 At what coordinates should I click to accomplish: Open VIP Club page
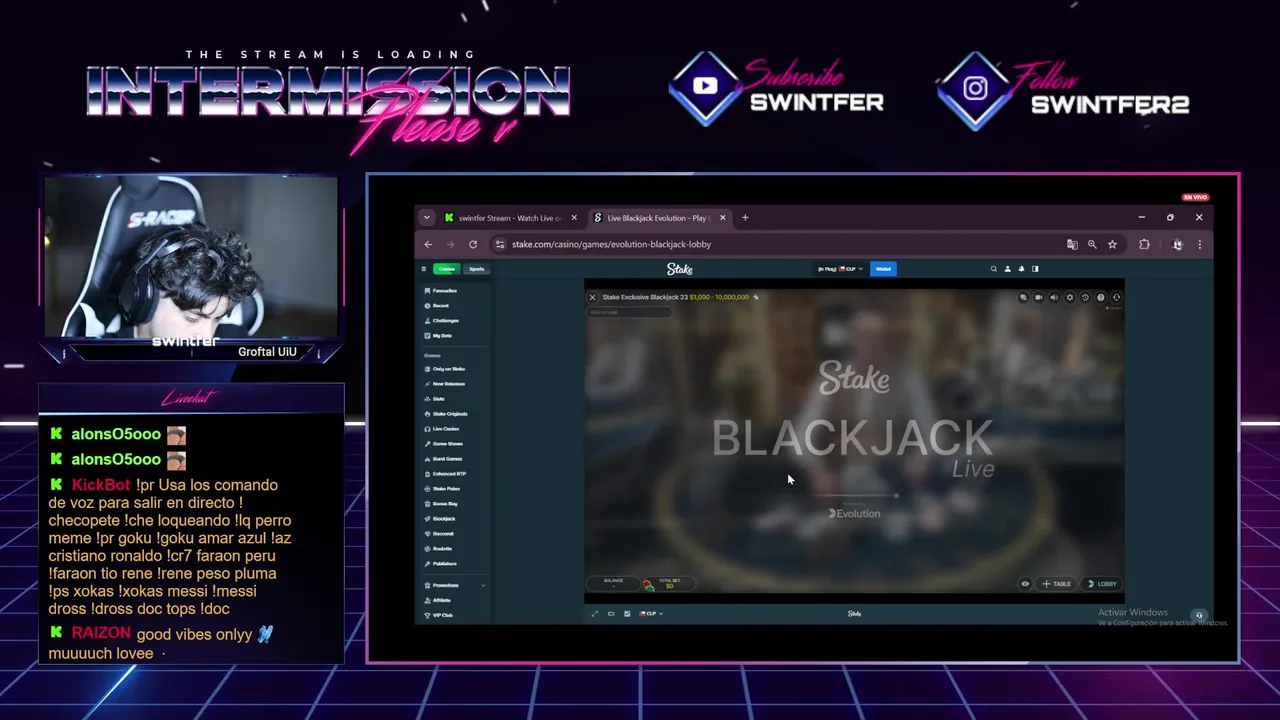coord(439,615)
